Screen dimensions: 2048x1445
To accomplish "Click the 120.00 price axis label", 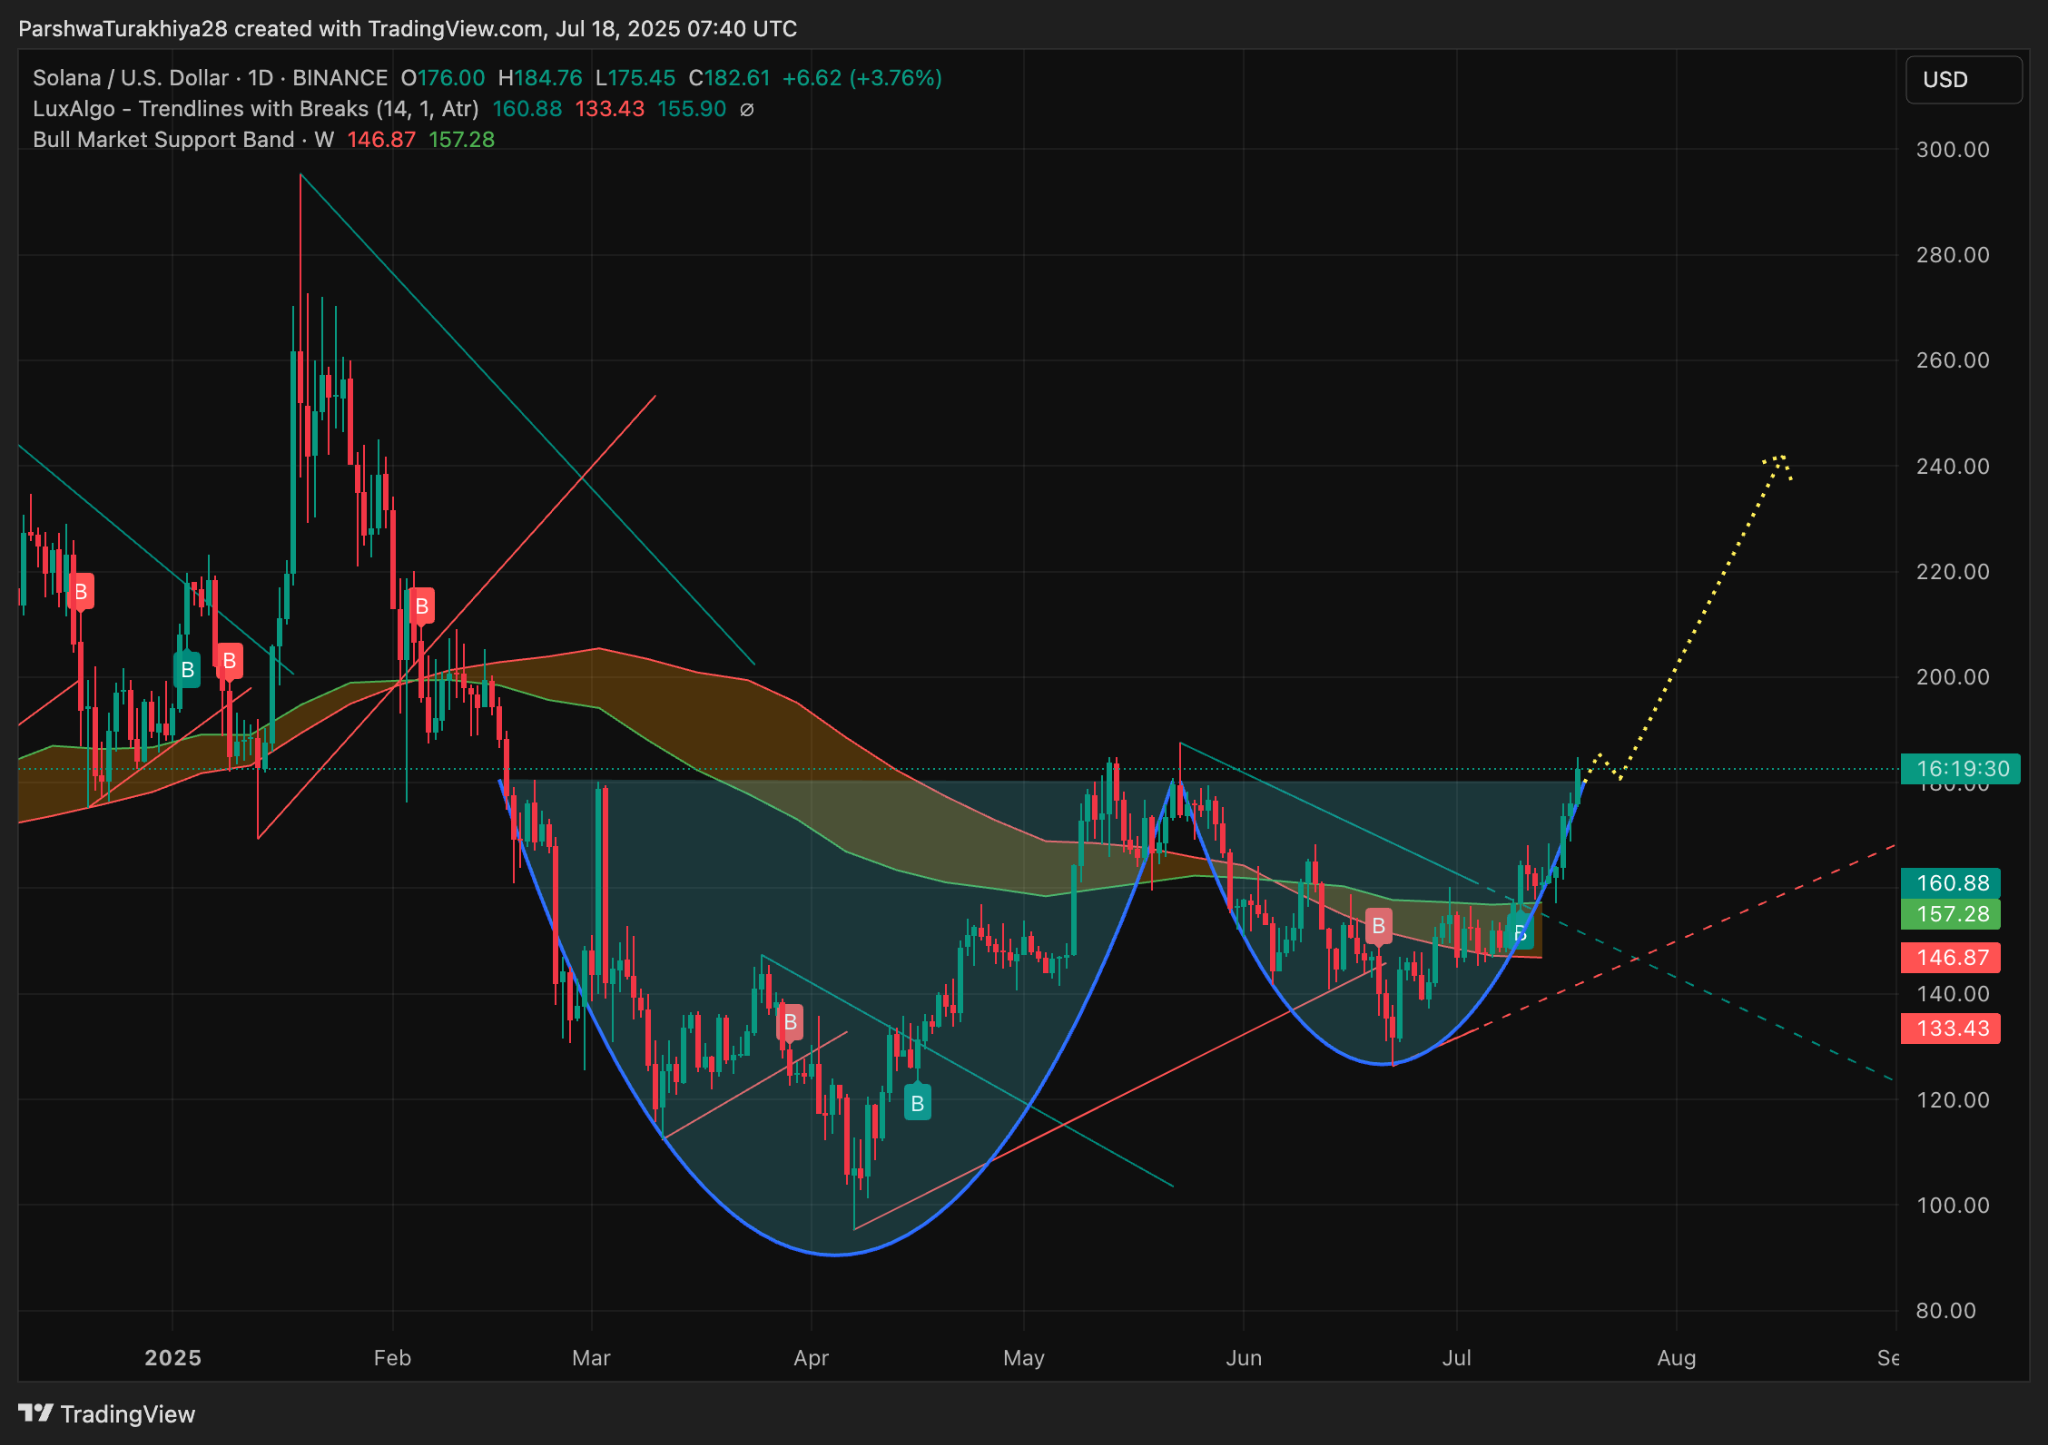I will point(1952,1100).
